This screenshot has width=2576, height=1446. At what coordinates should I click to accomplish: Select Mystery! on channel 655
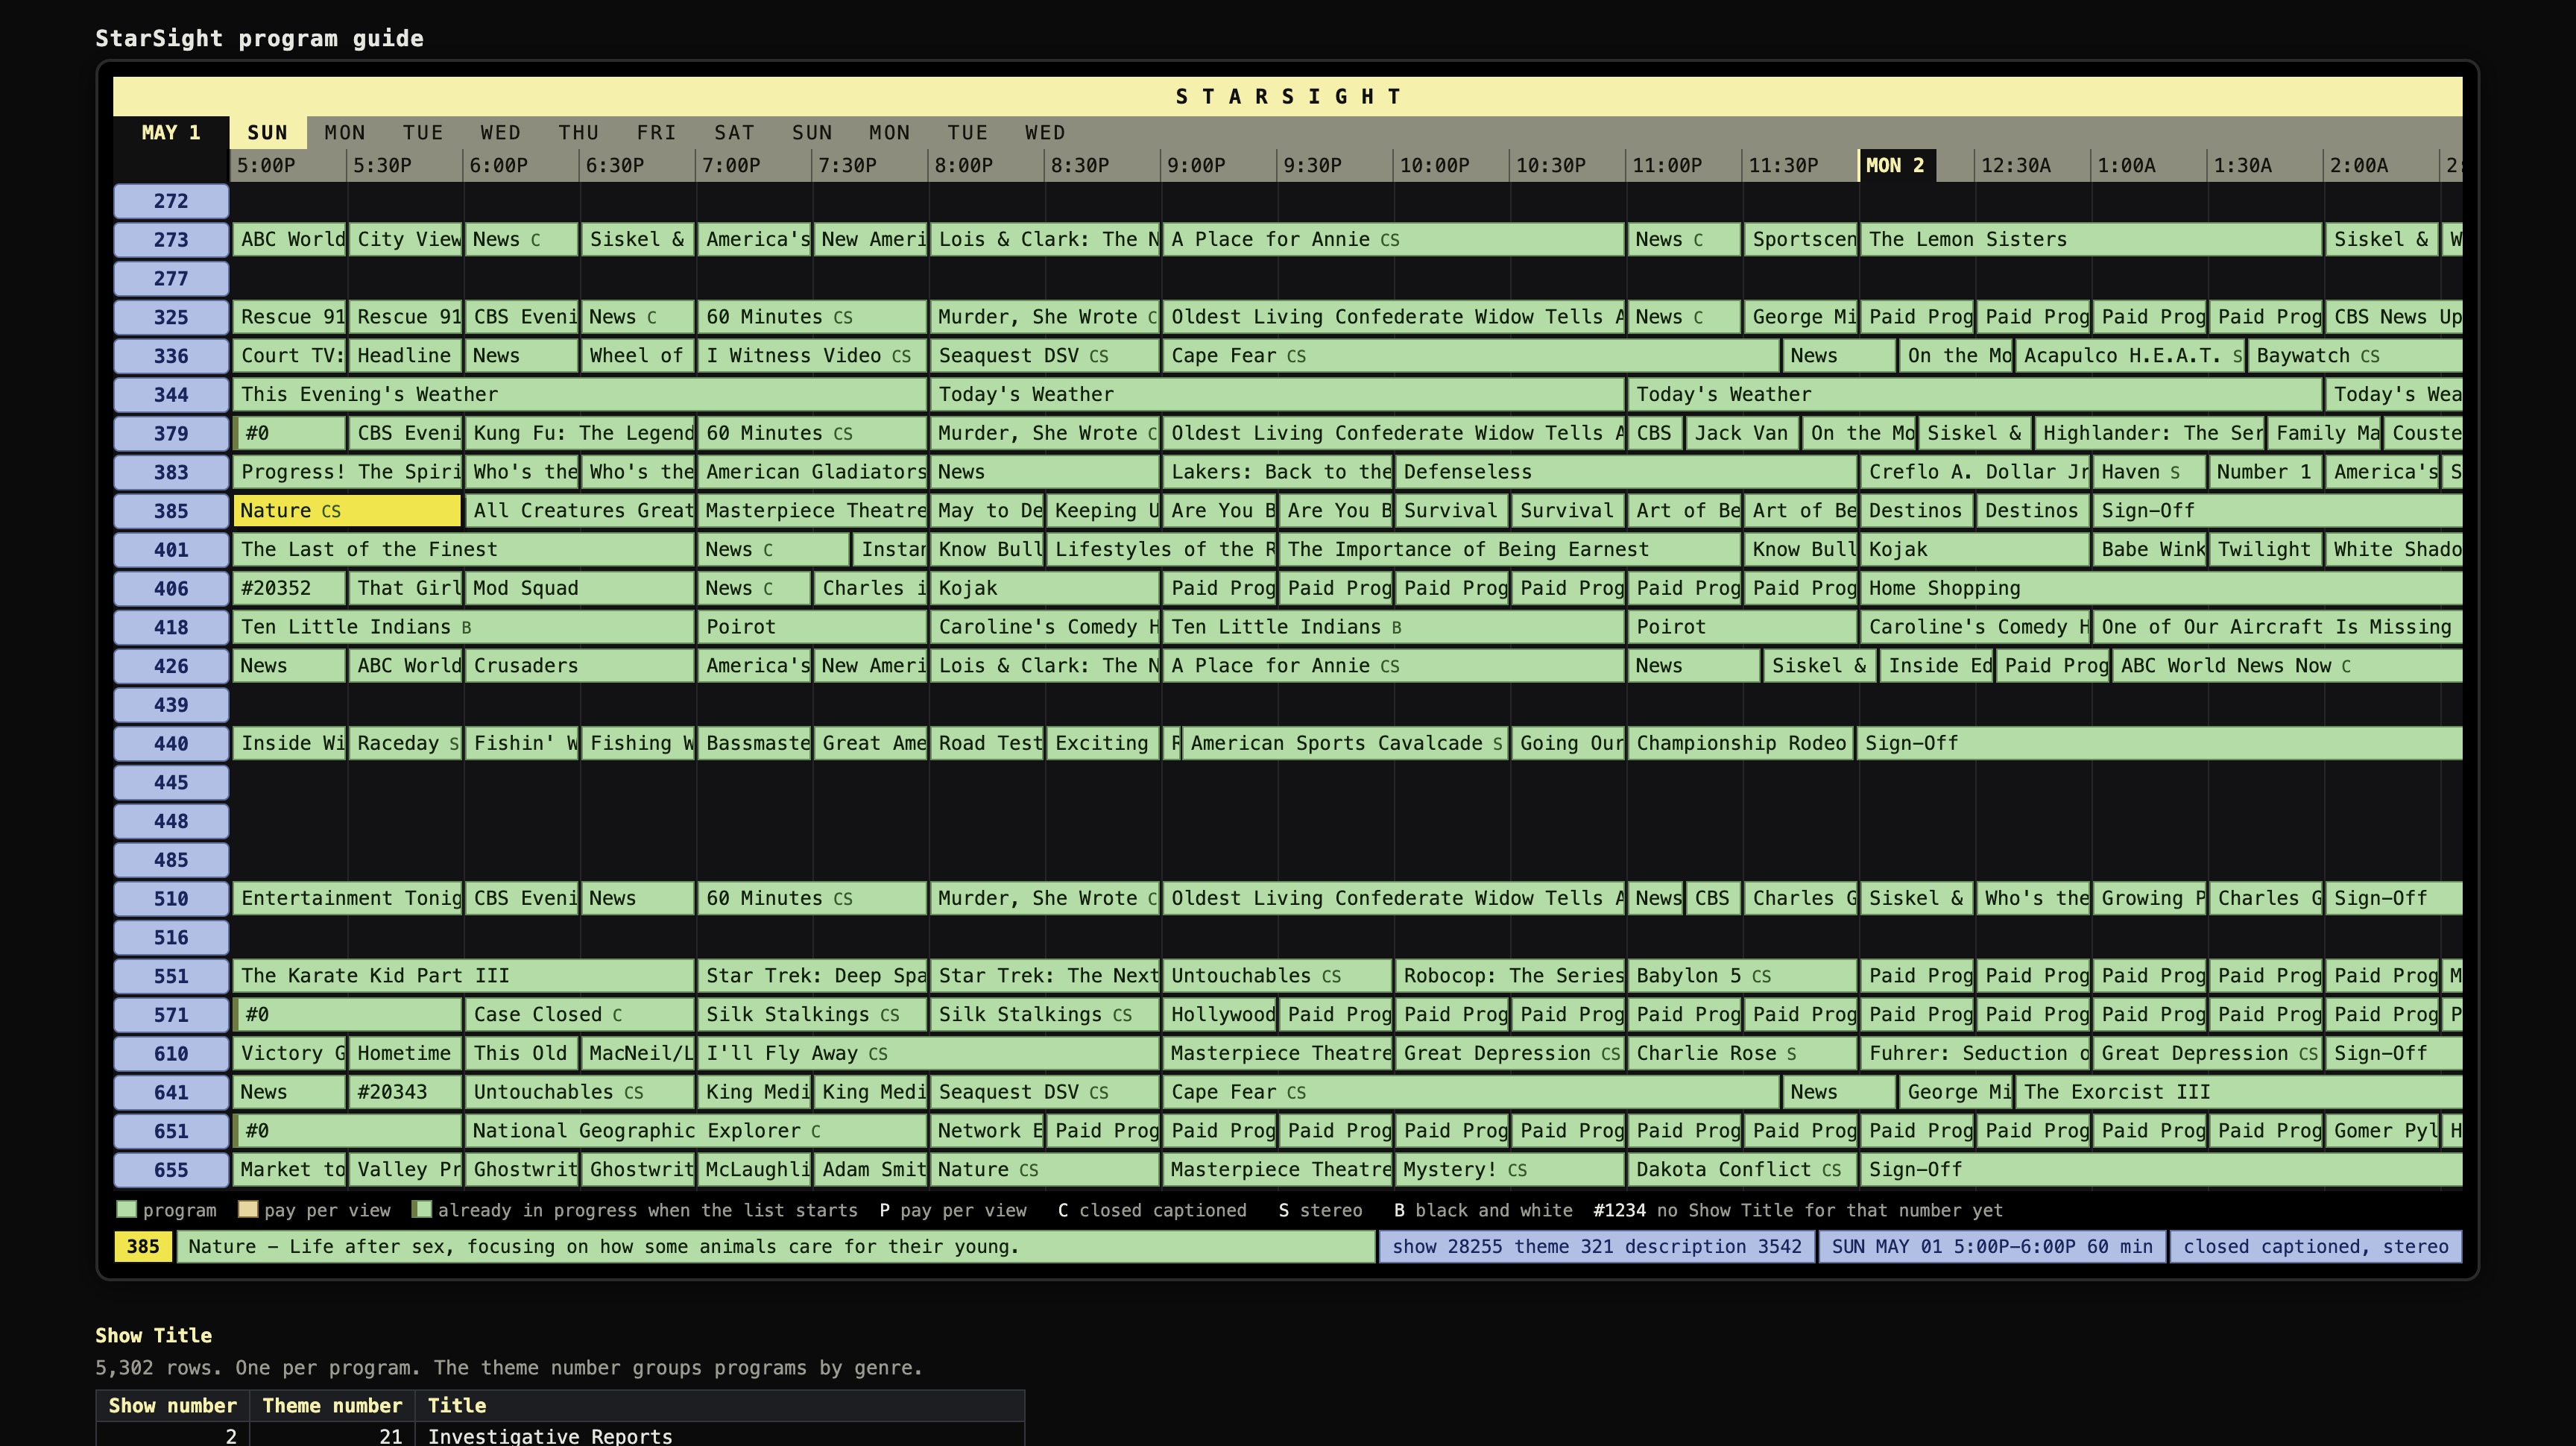[x=1509, y=1170]
